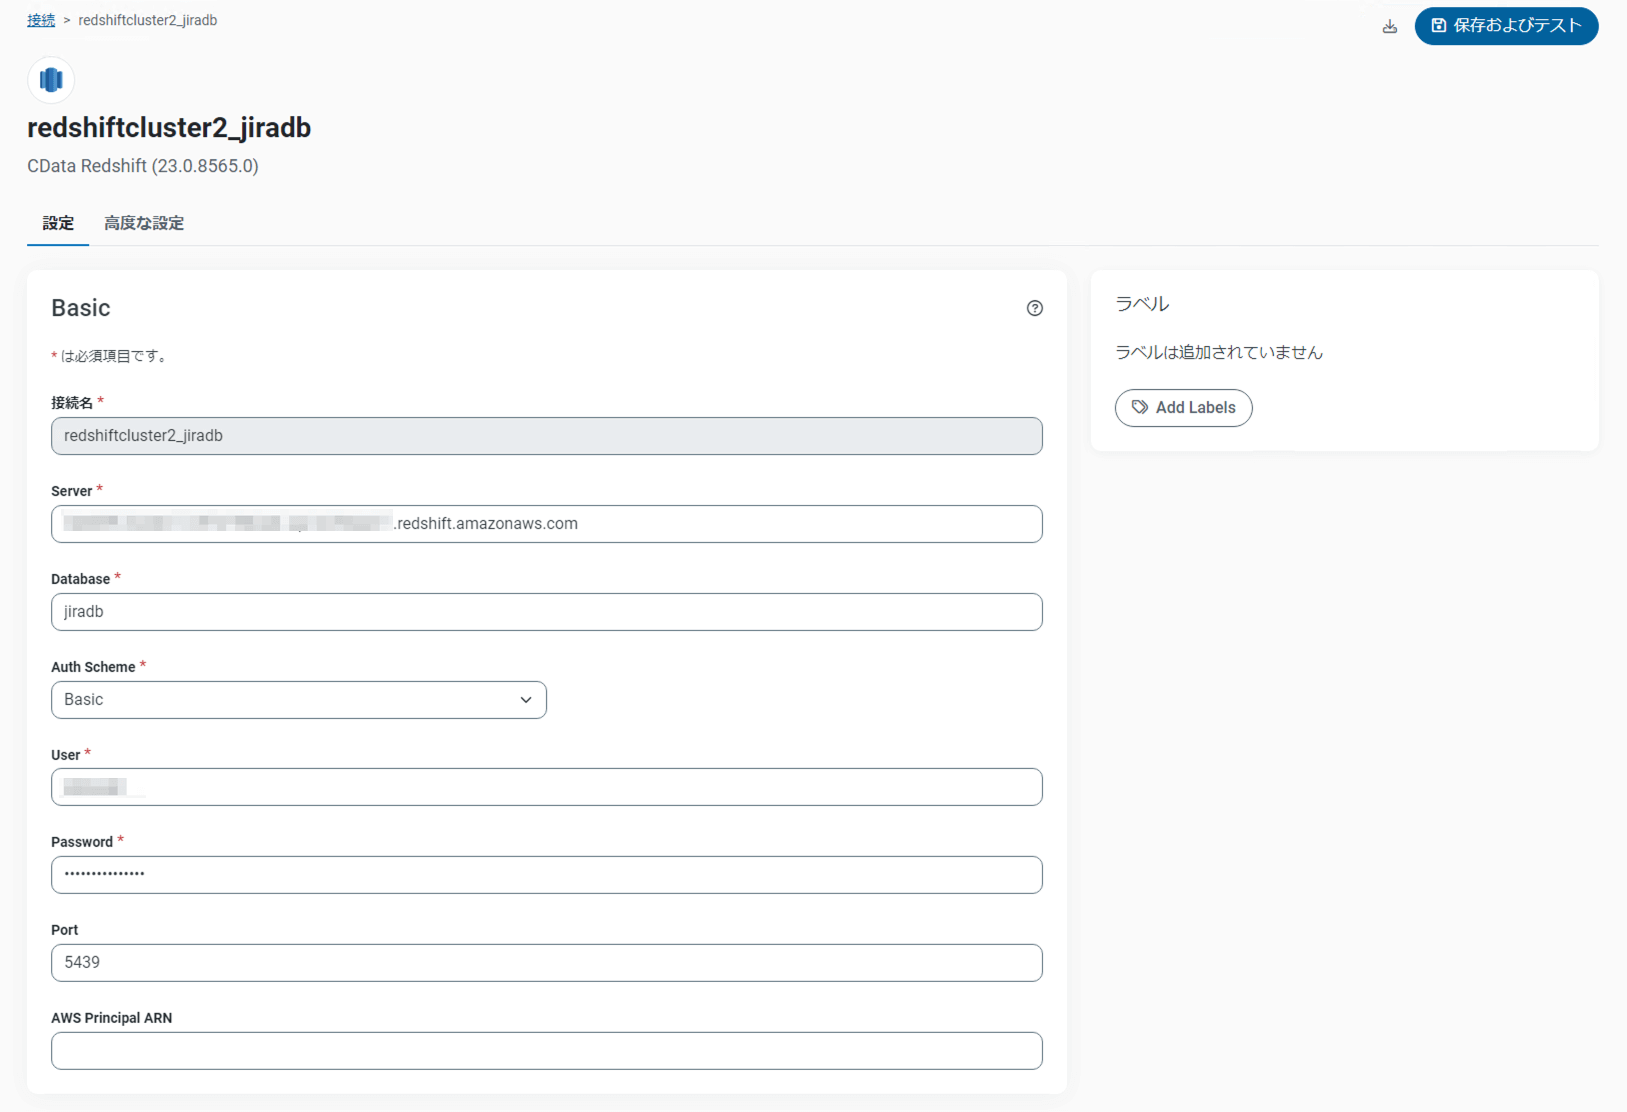Click the empty AWS Principal ARN field
This screenshot has width=1627, height=1112.
[x=546, y=1051]
